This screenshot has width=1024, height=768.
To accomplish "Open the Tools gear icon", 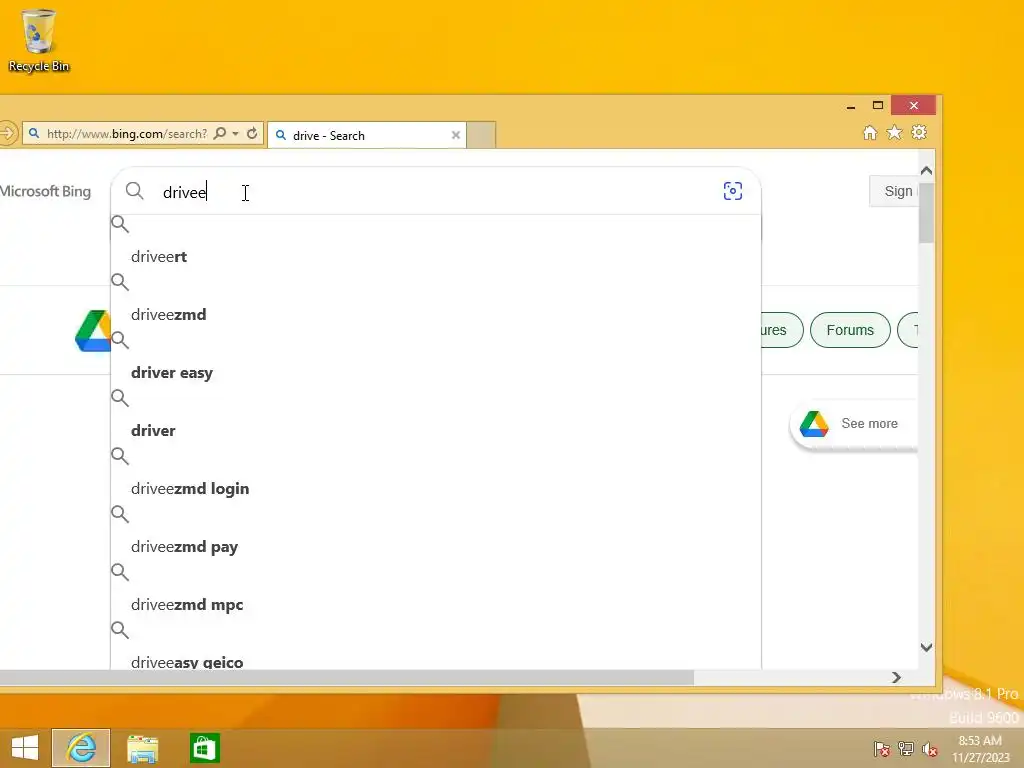I will [919, 133].
